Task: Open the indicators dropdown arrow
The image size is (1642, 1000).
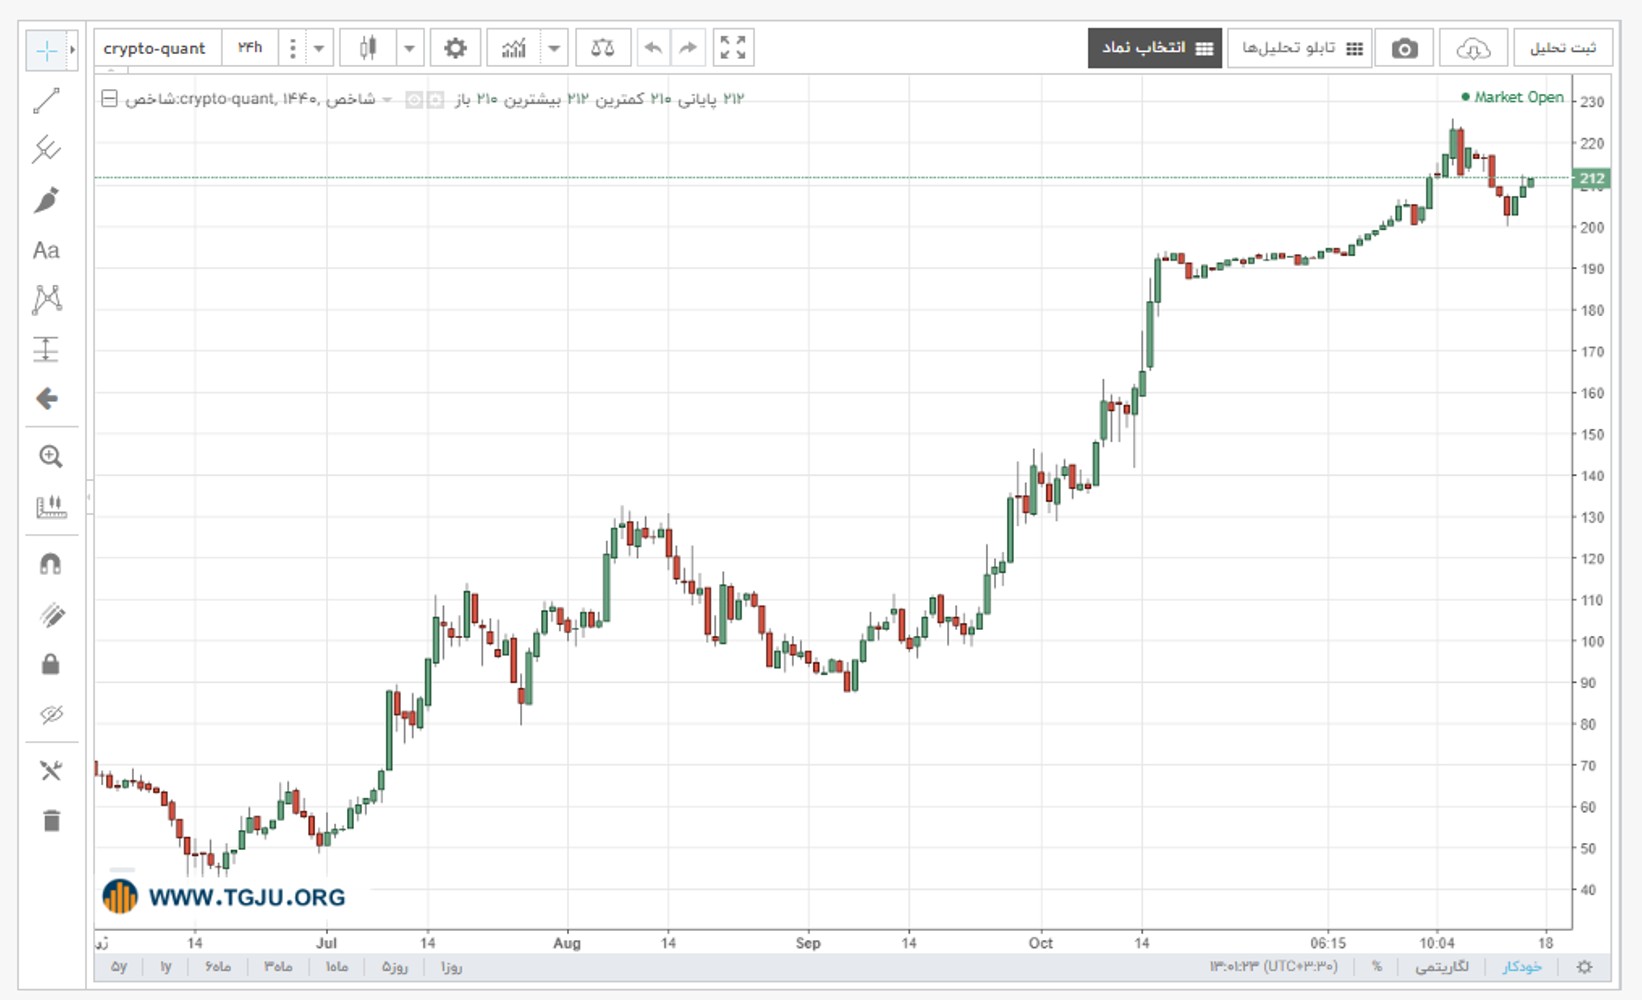Action: (554, 48)
